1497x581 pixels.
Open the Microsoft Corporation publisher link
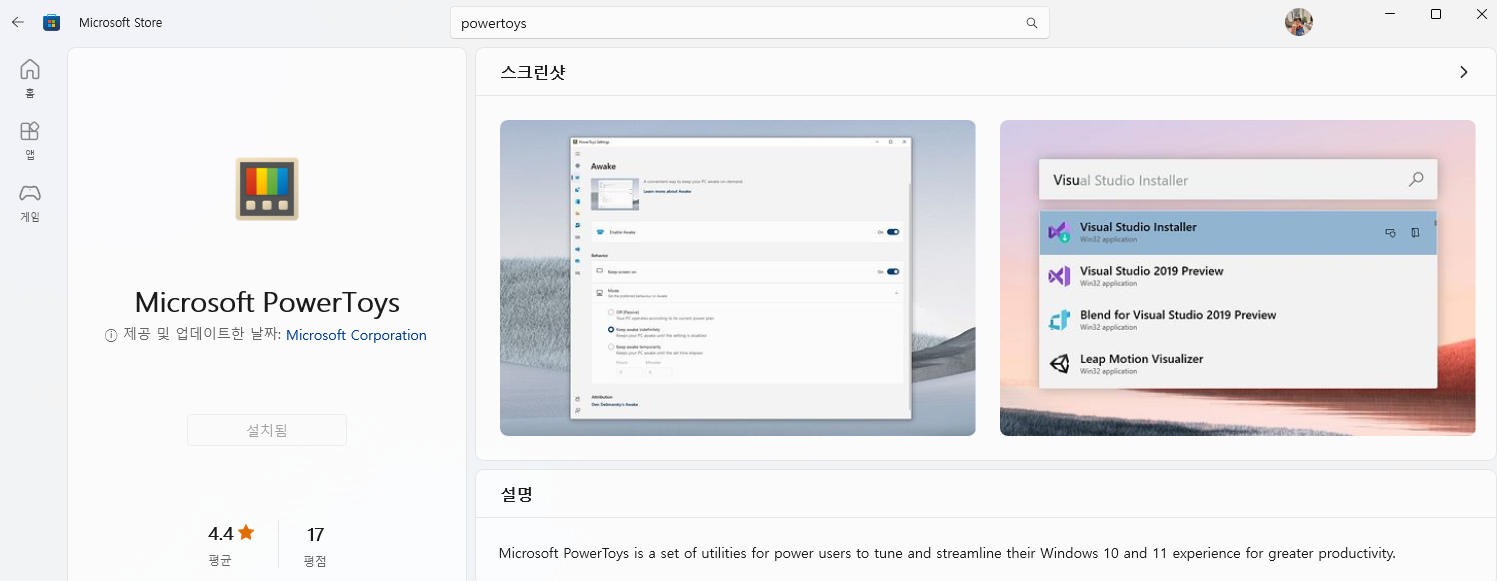(356, 336)
